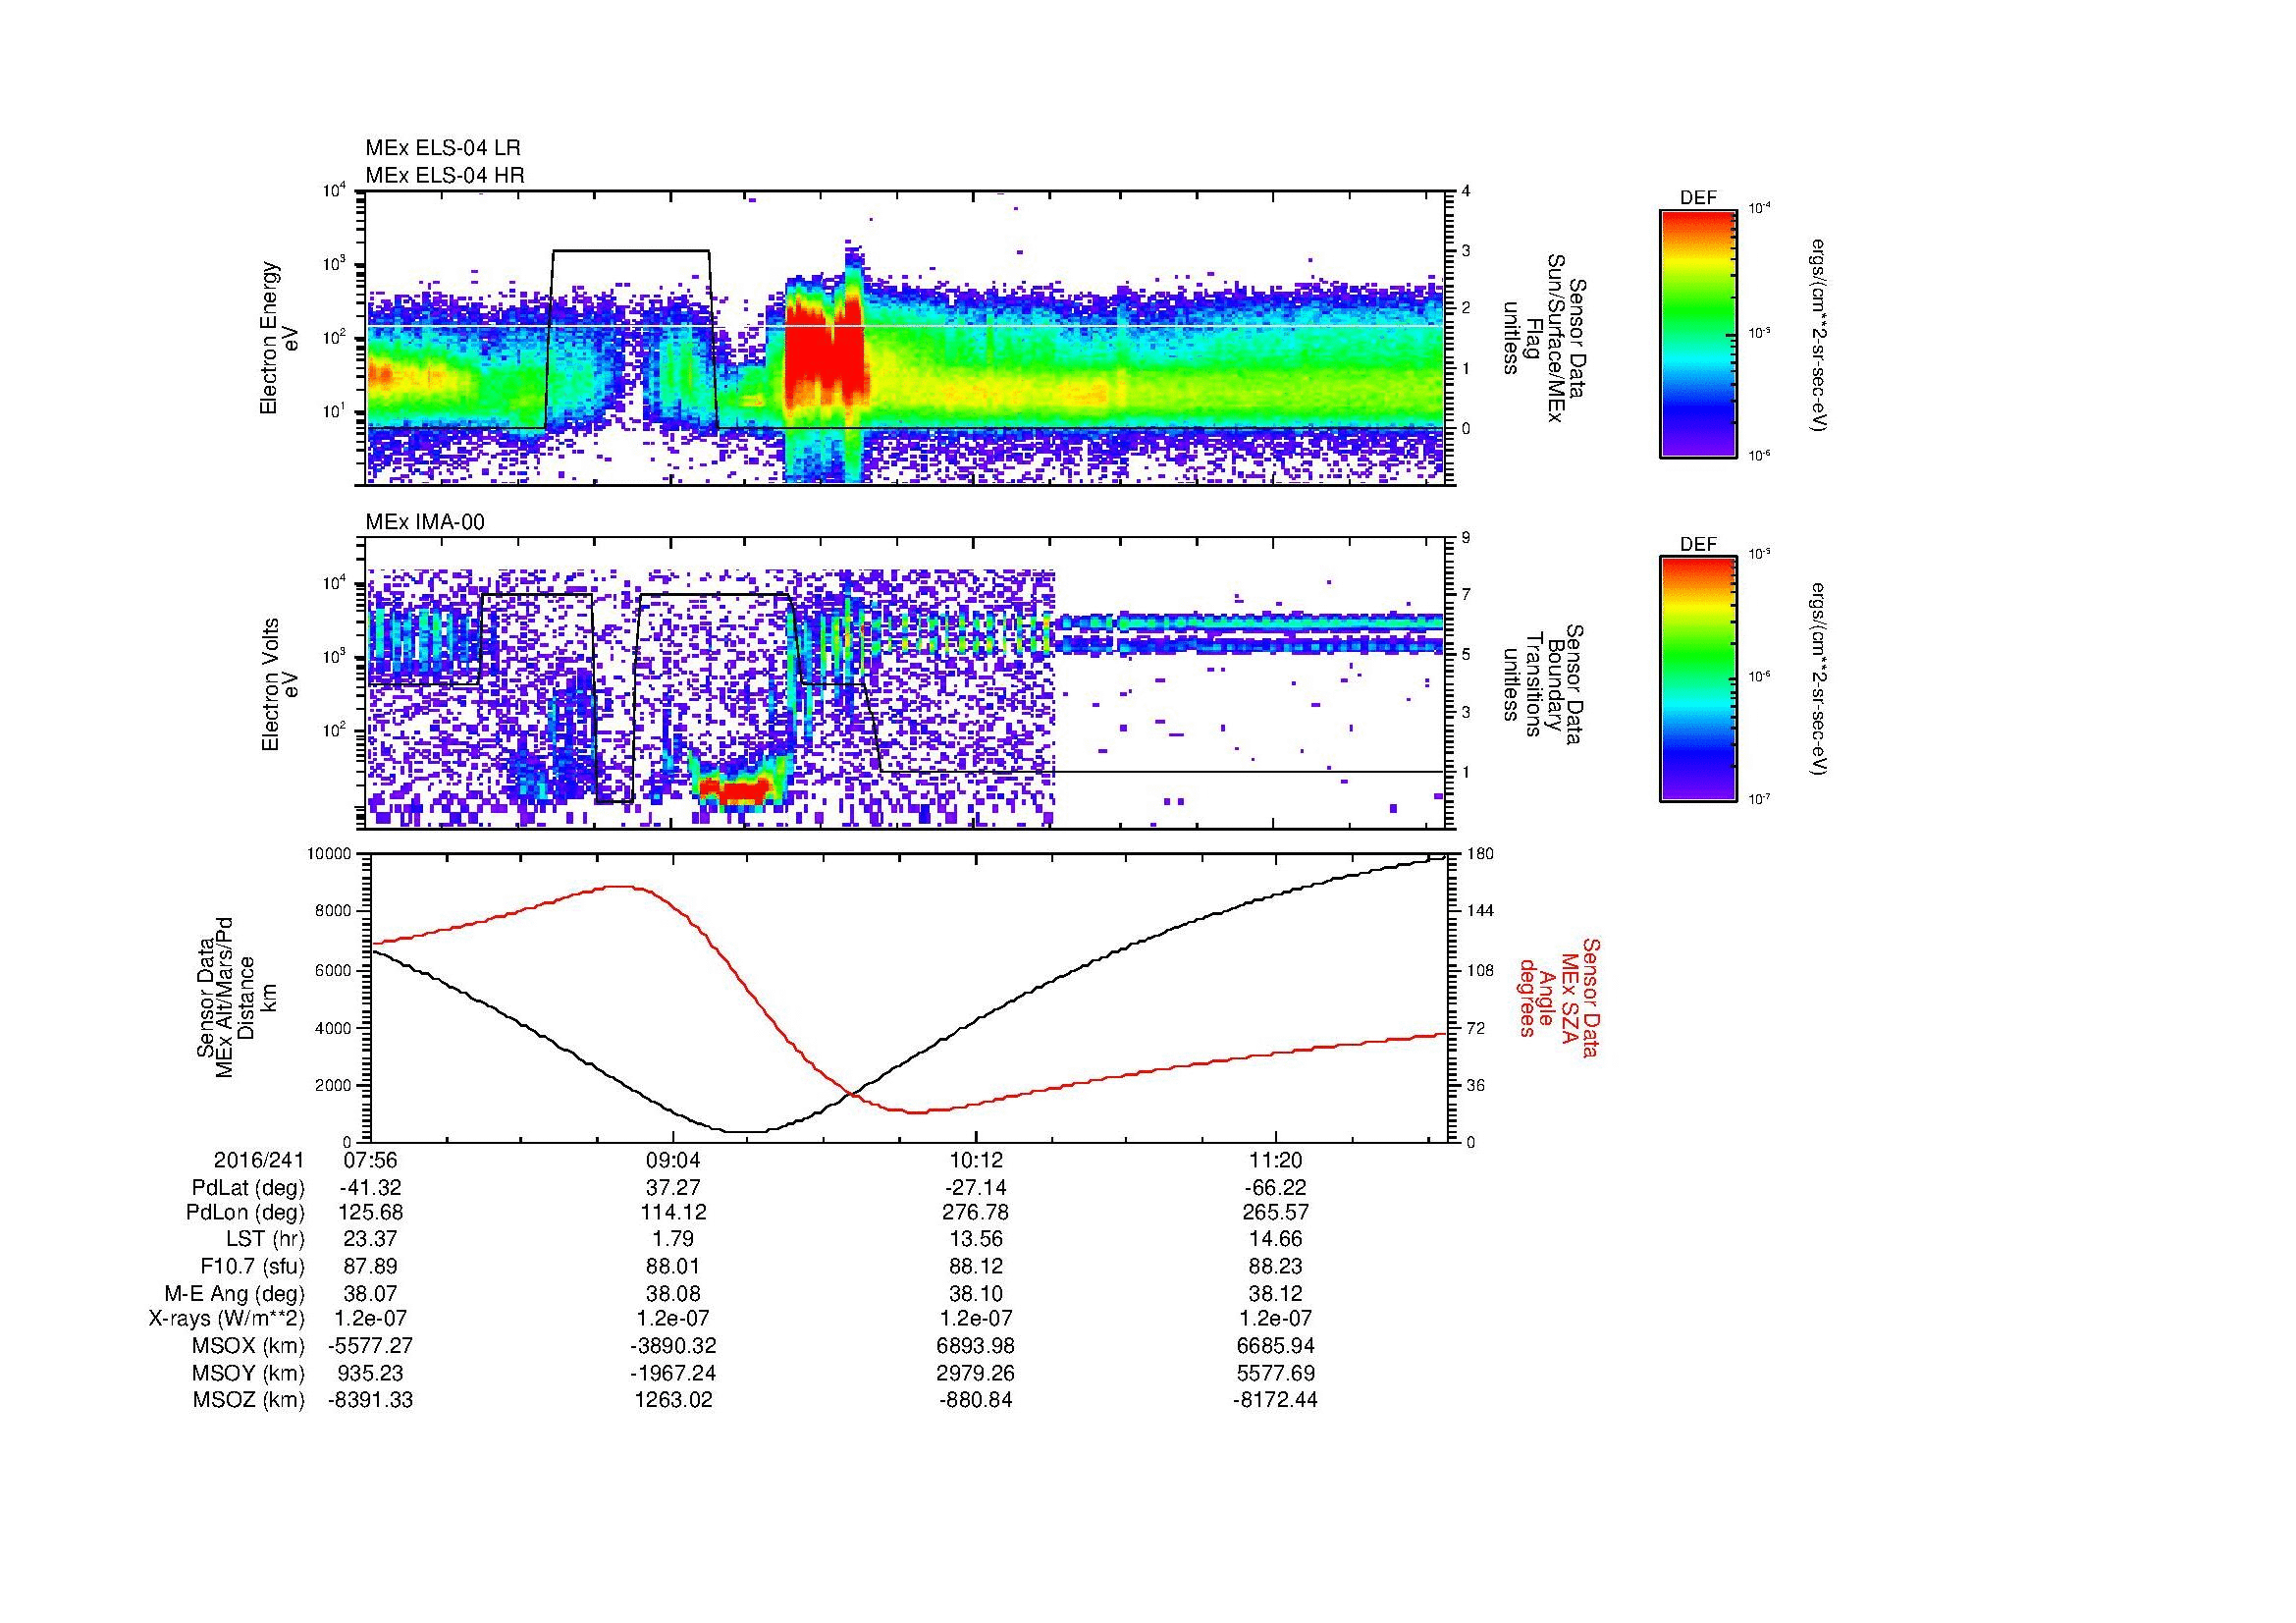2296x1623 pixels.
Task: Click the 'MSOY (km)' row label
Action: (249, 1373)
